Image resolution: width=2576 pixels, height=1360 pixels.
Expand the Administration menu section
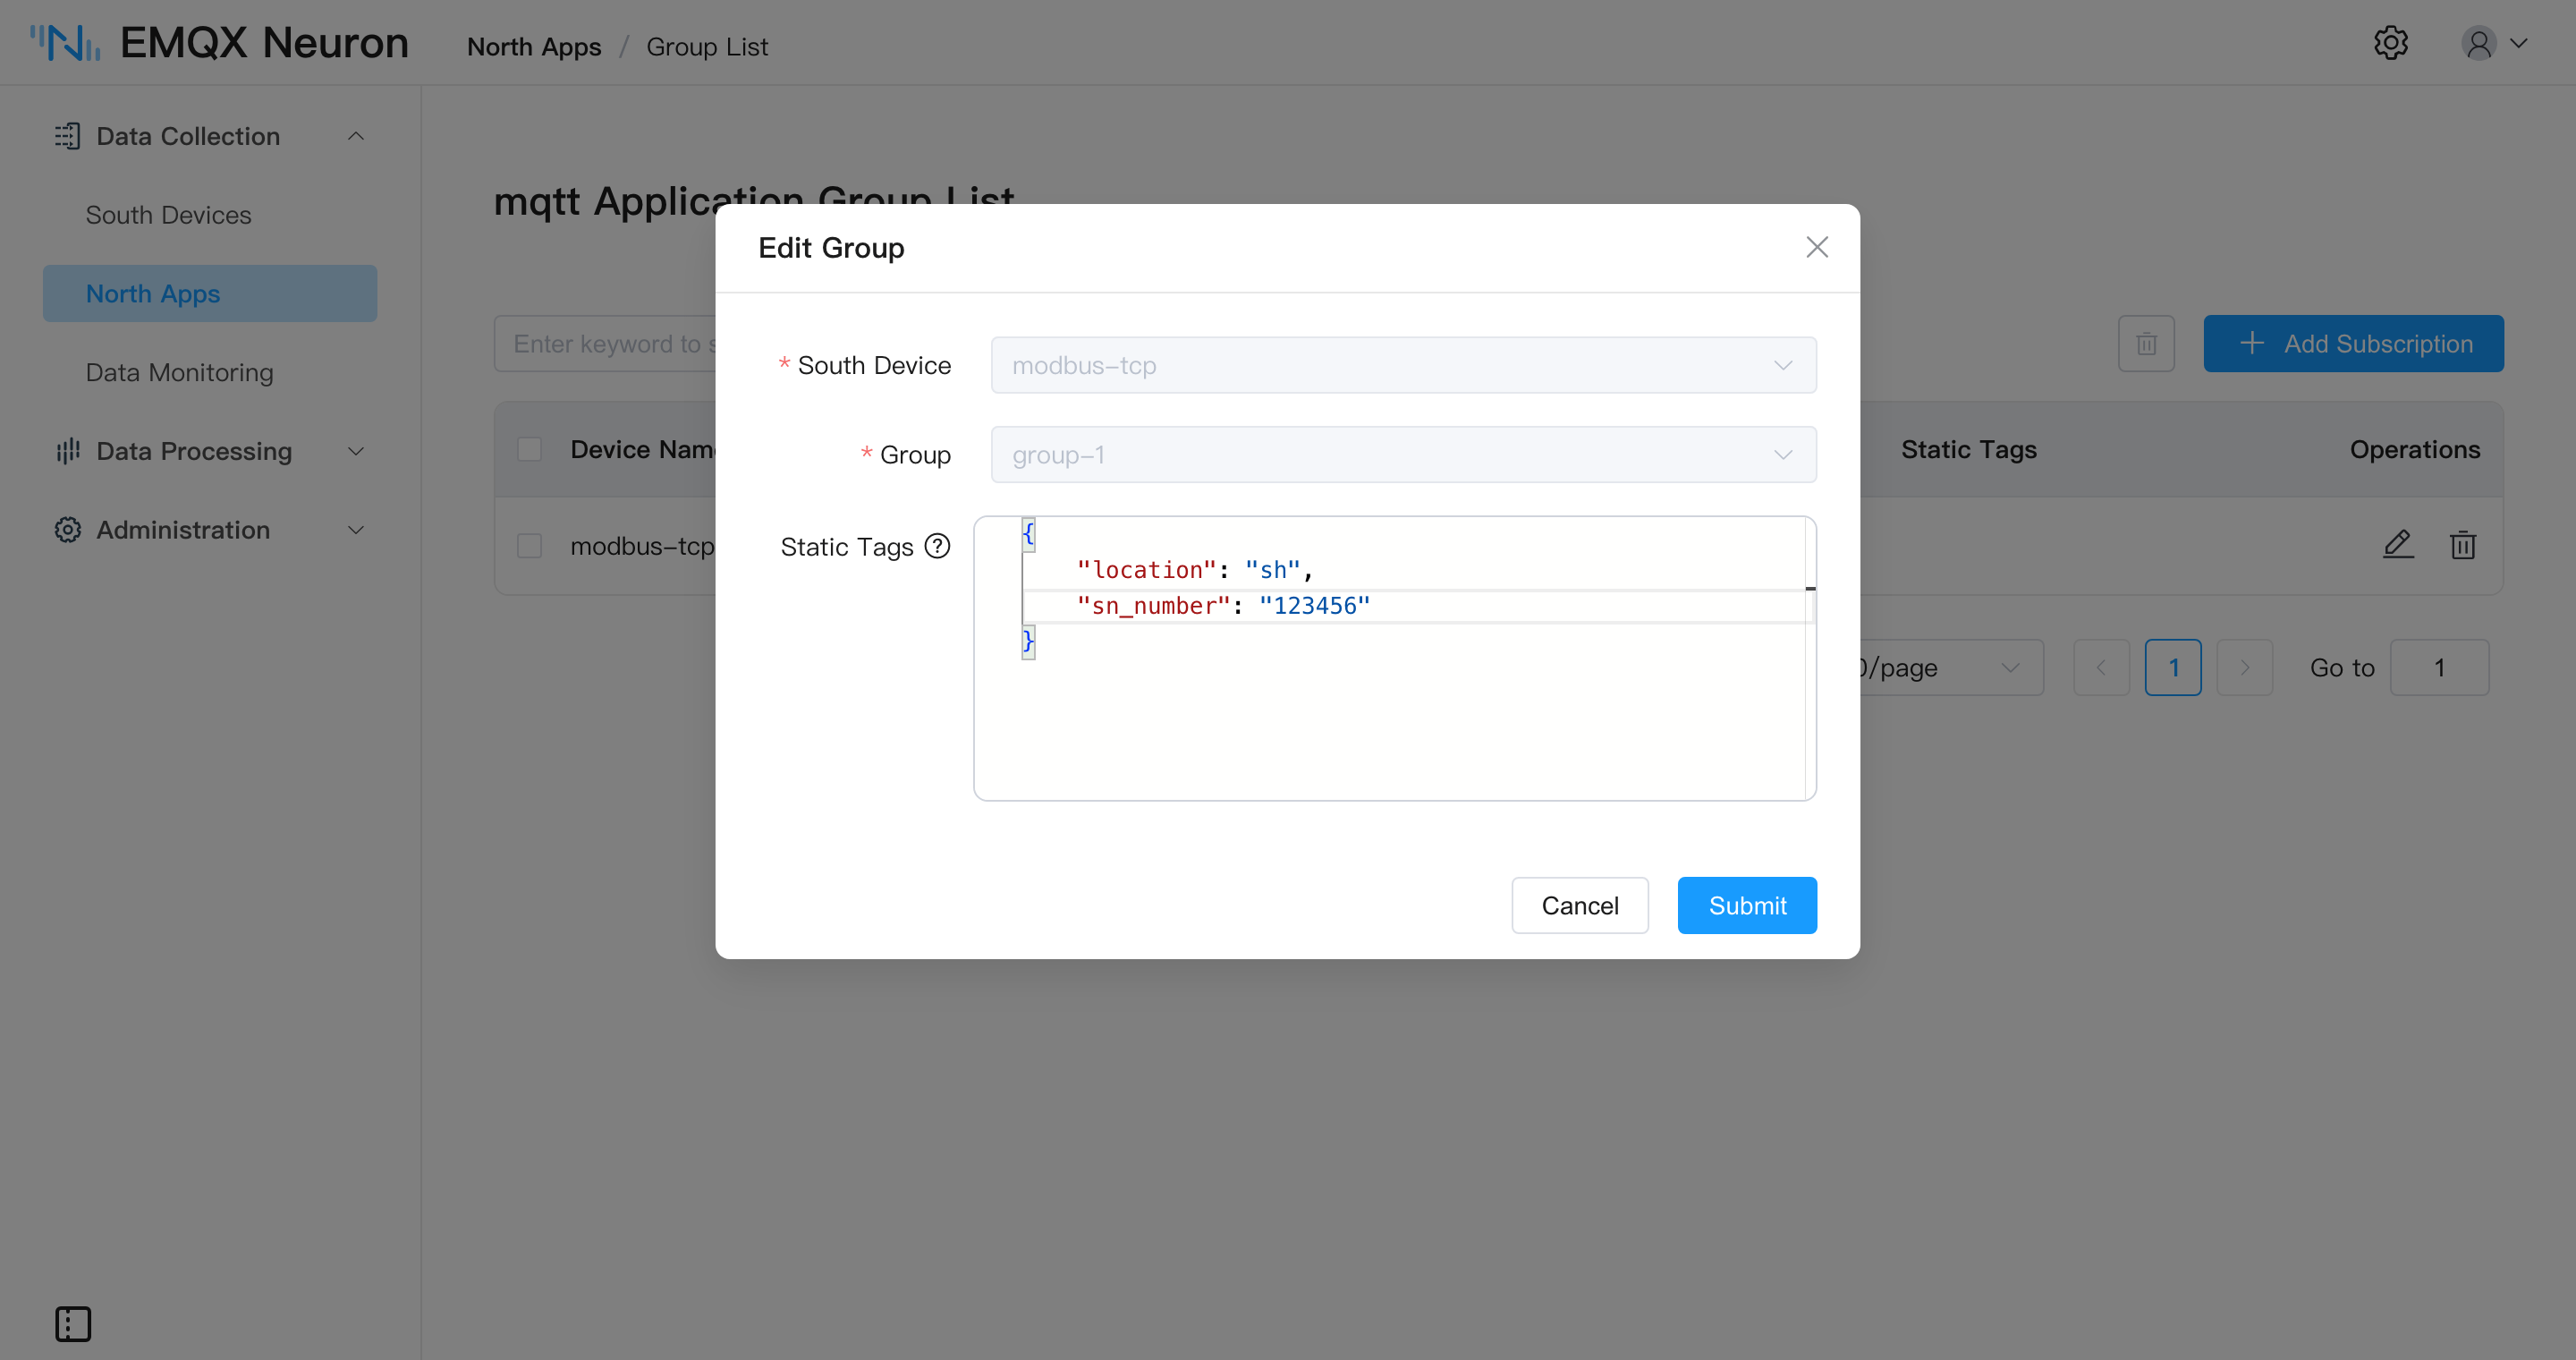coord(355,530)
